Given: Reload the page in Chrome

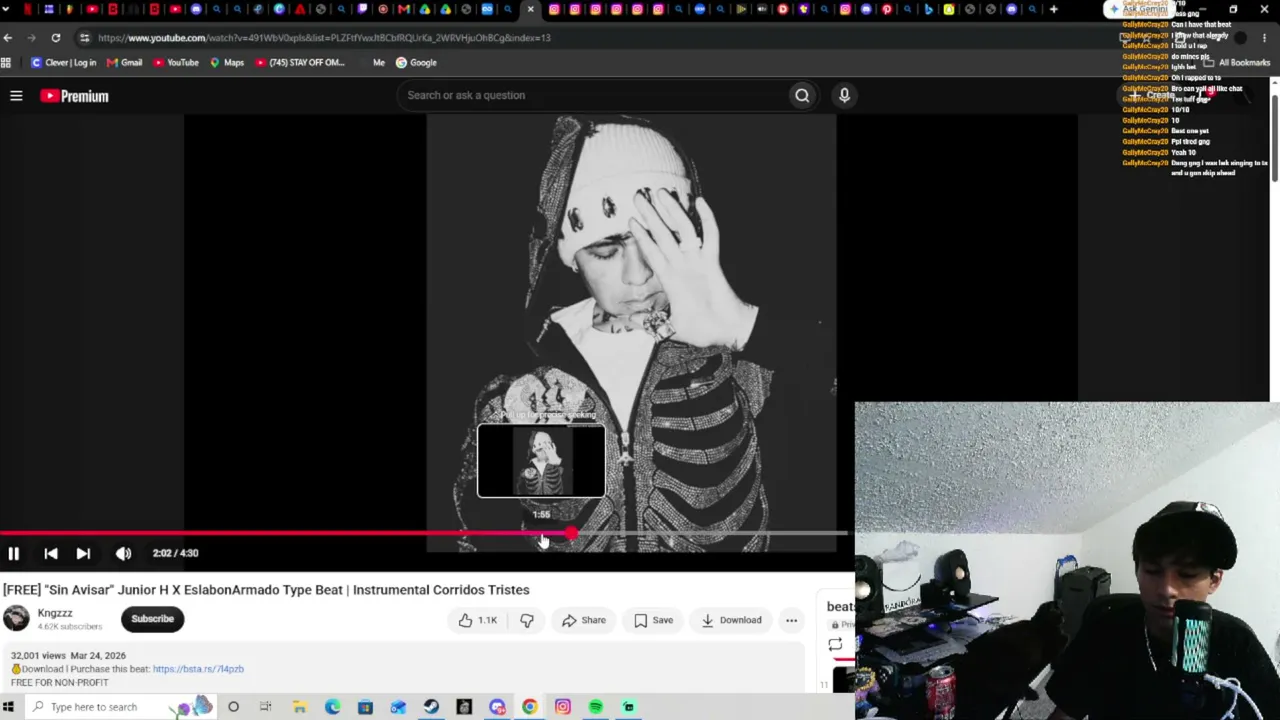Looking at the screenshot, I should 56,38.
